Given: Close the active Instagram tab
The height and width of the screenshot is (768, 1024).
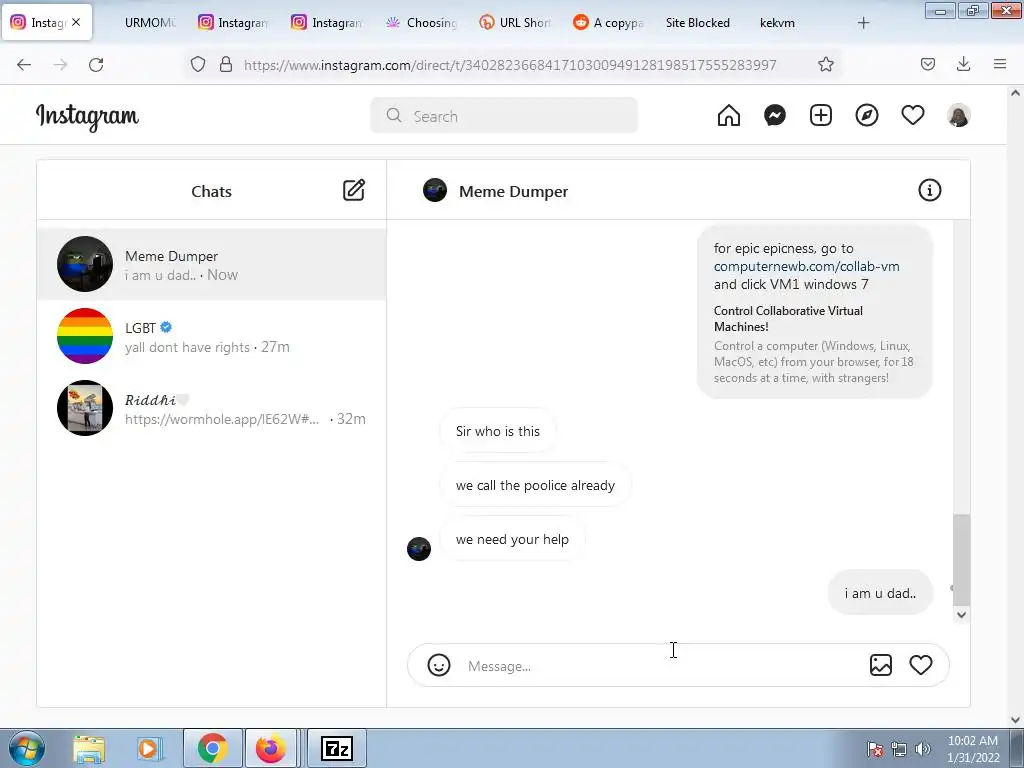Looking at the screenshot, I should 76,22.
